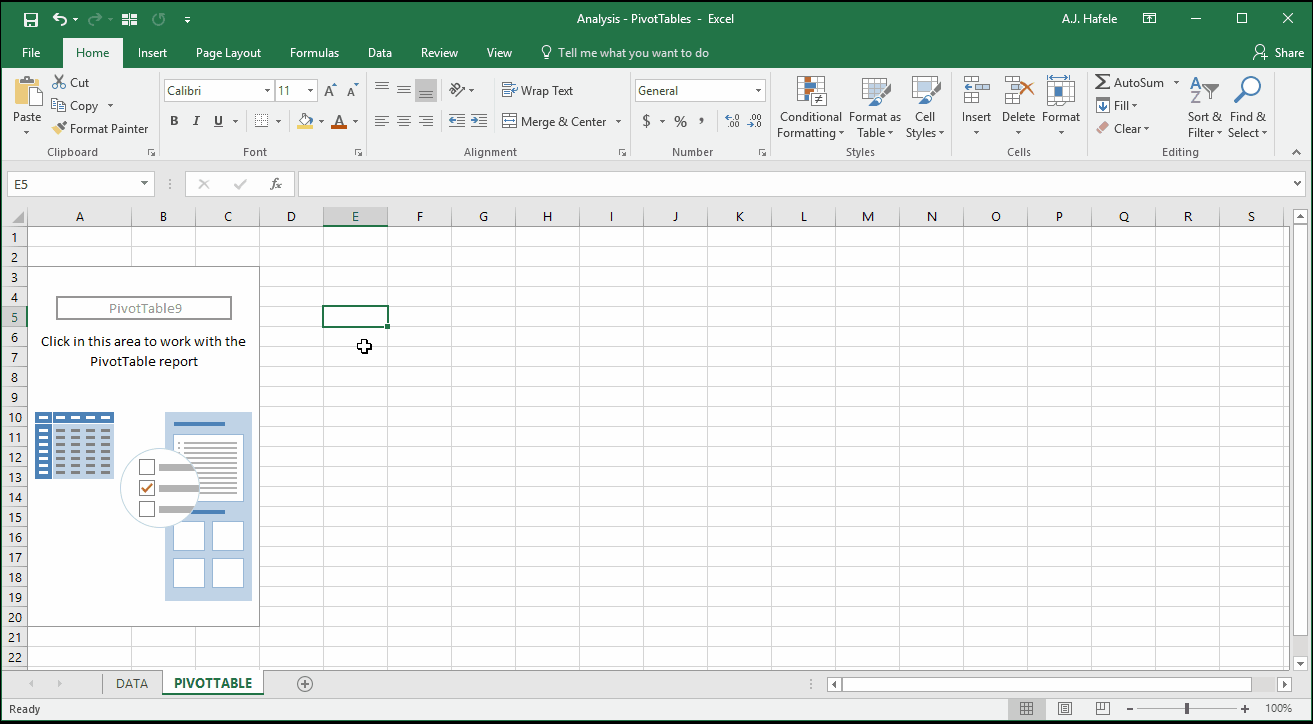The width and height of the screenshot is (1313, 724).
Task: Increase font size with the larger A icon
Action: point(330,91)
